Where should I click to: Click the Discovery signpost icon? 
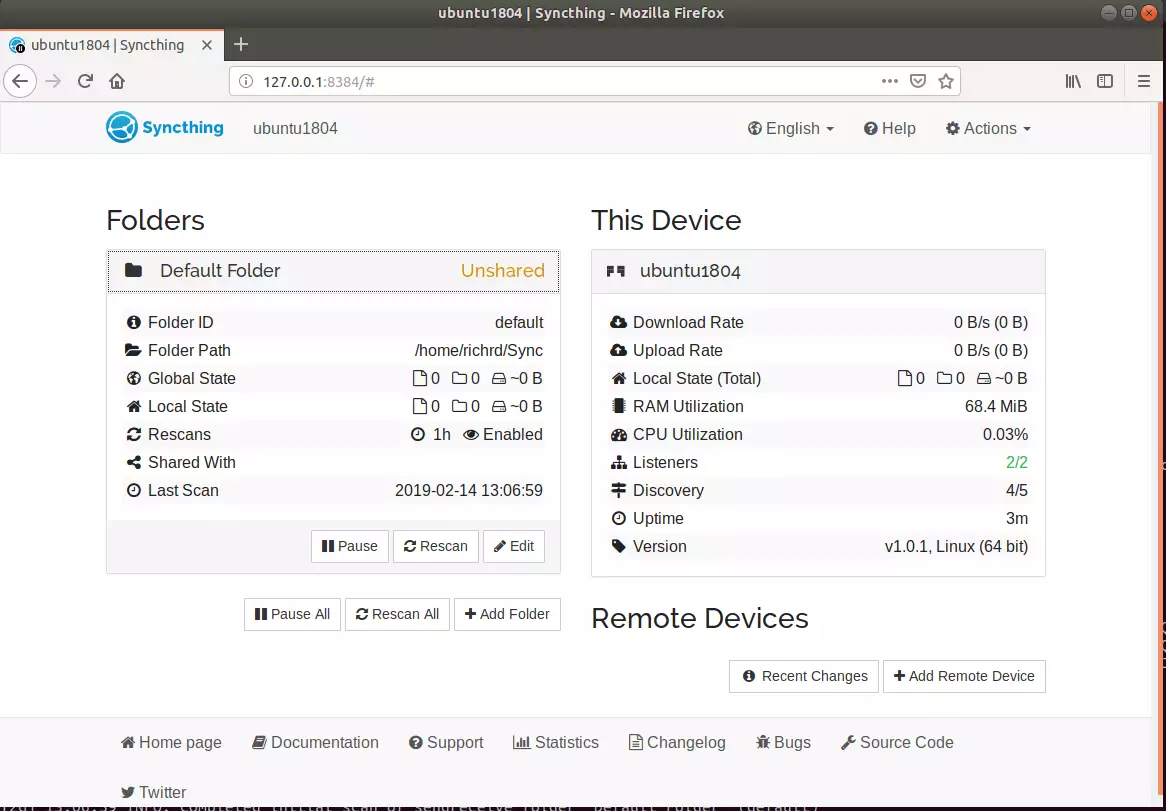point(619,490)
